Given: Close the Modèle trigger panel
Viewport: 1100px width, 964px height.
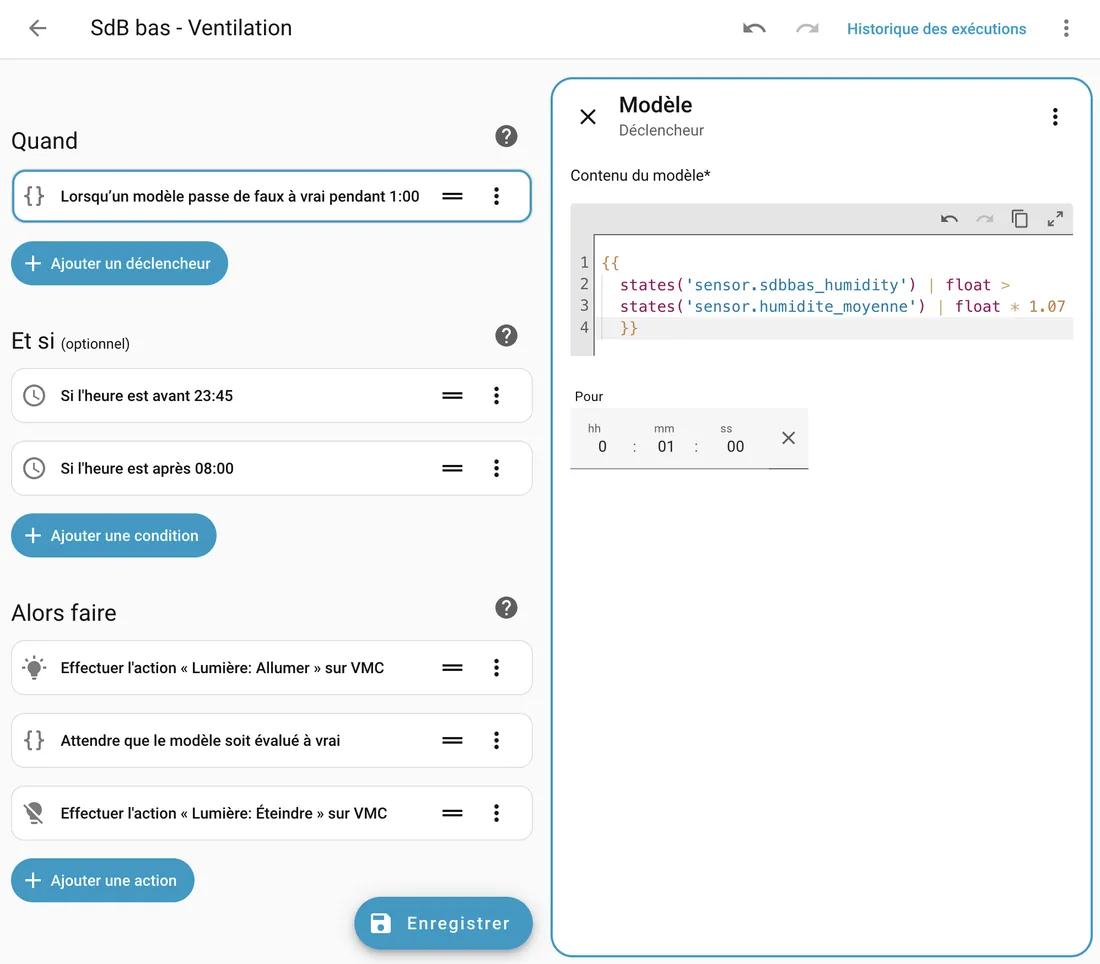Looking at the screenshot, I should tap(588, 116).
